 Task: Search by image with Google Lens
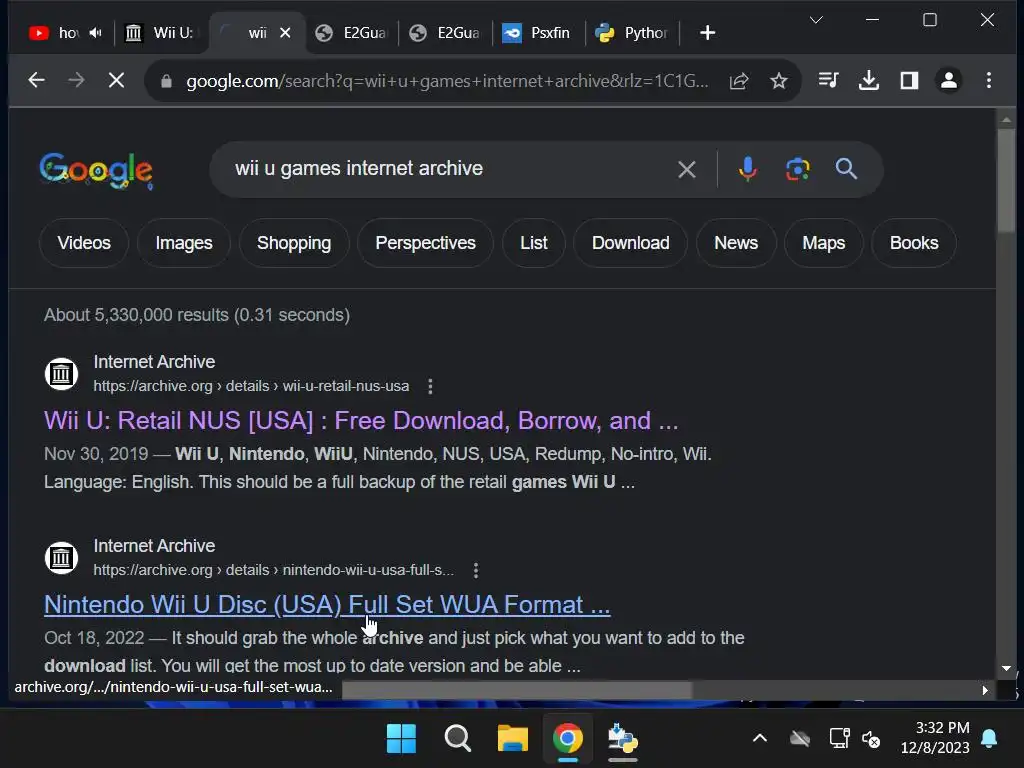coord(797,169)
